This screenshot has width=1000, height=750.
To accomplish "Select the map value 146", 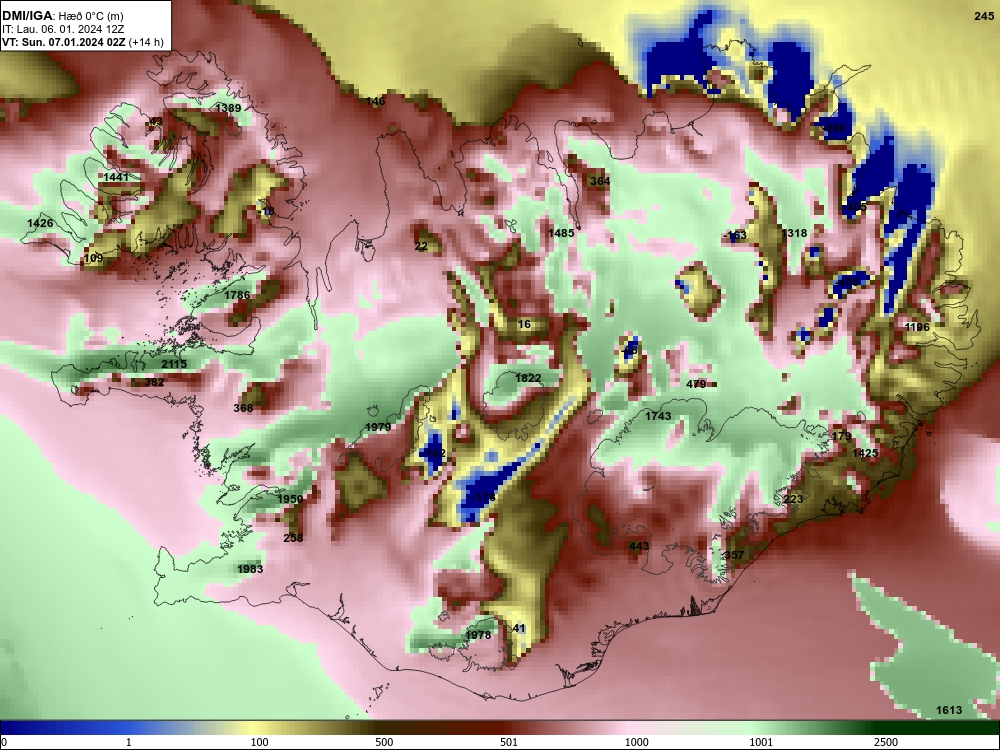I will point(376,101).
